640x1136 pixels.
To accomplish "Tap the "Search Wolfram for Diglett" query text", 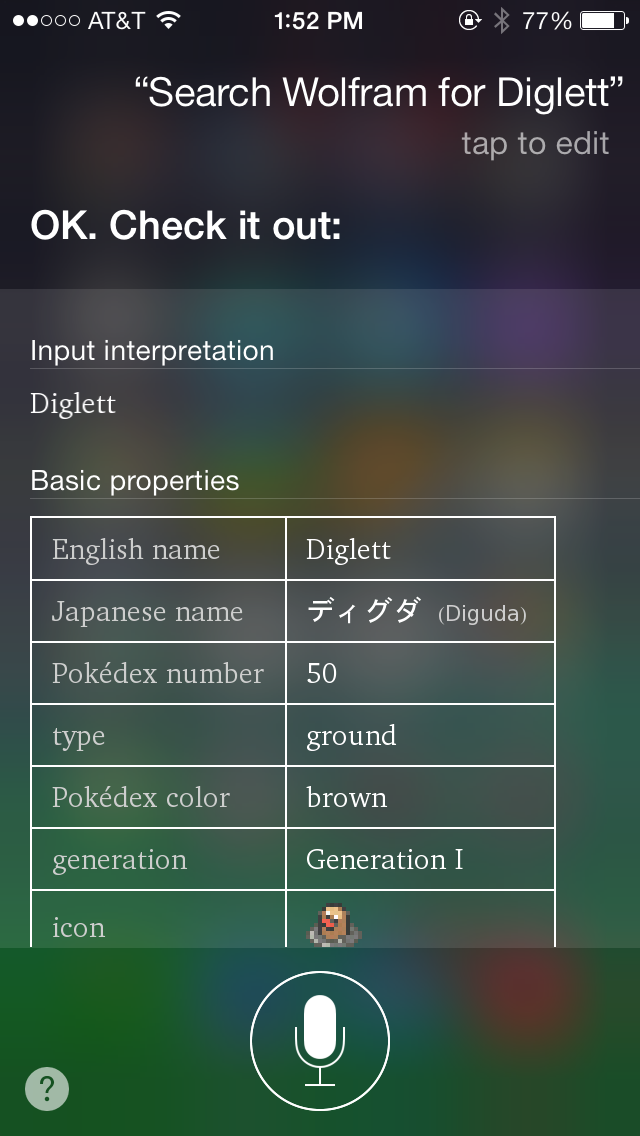I will (x=372, y=94).
